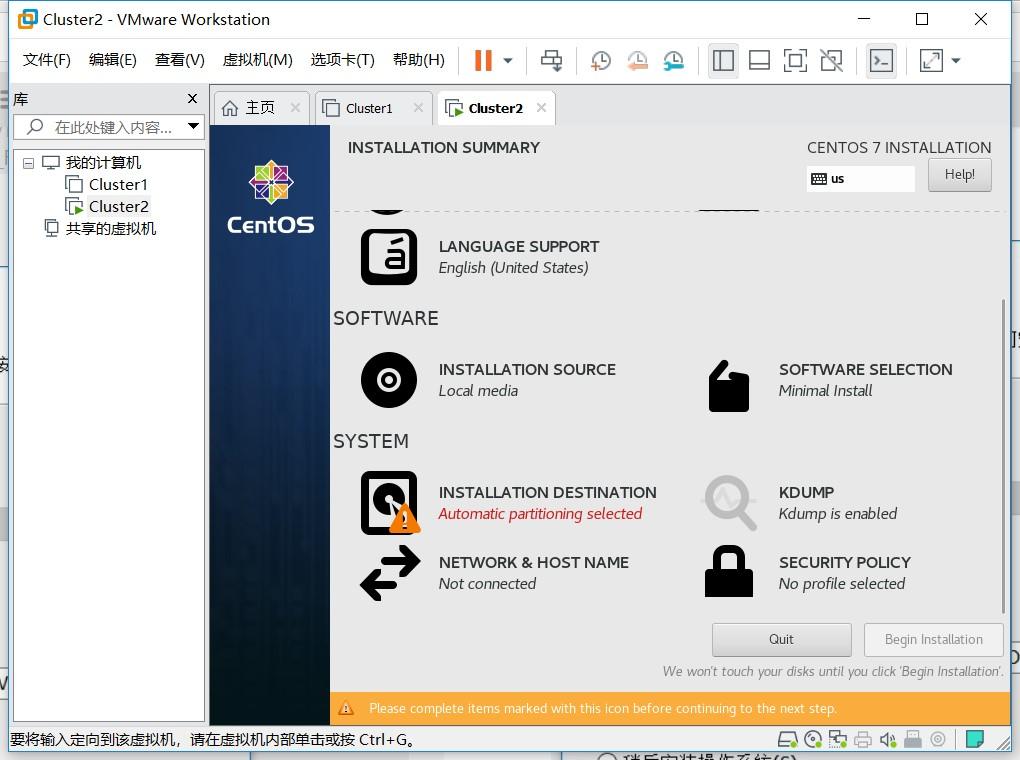Select 共享的虚拟机 in the library tree
This screenshot has height=760, width=1020.
point(111,228)
